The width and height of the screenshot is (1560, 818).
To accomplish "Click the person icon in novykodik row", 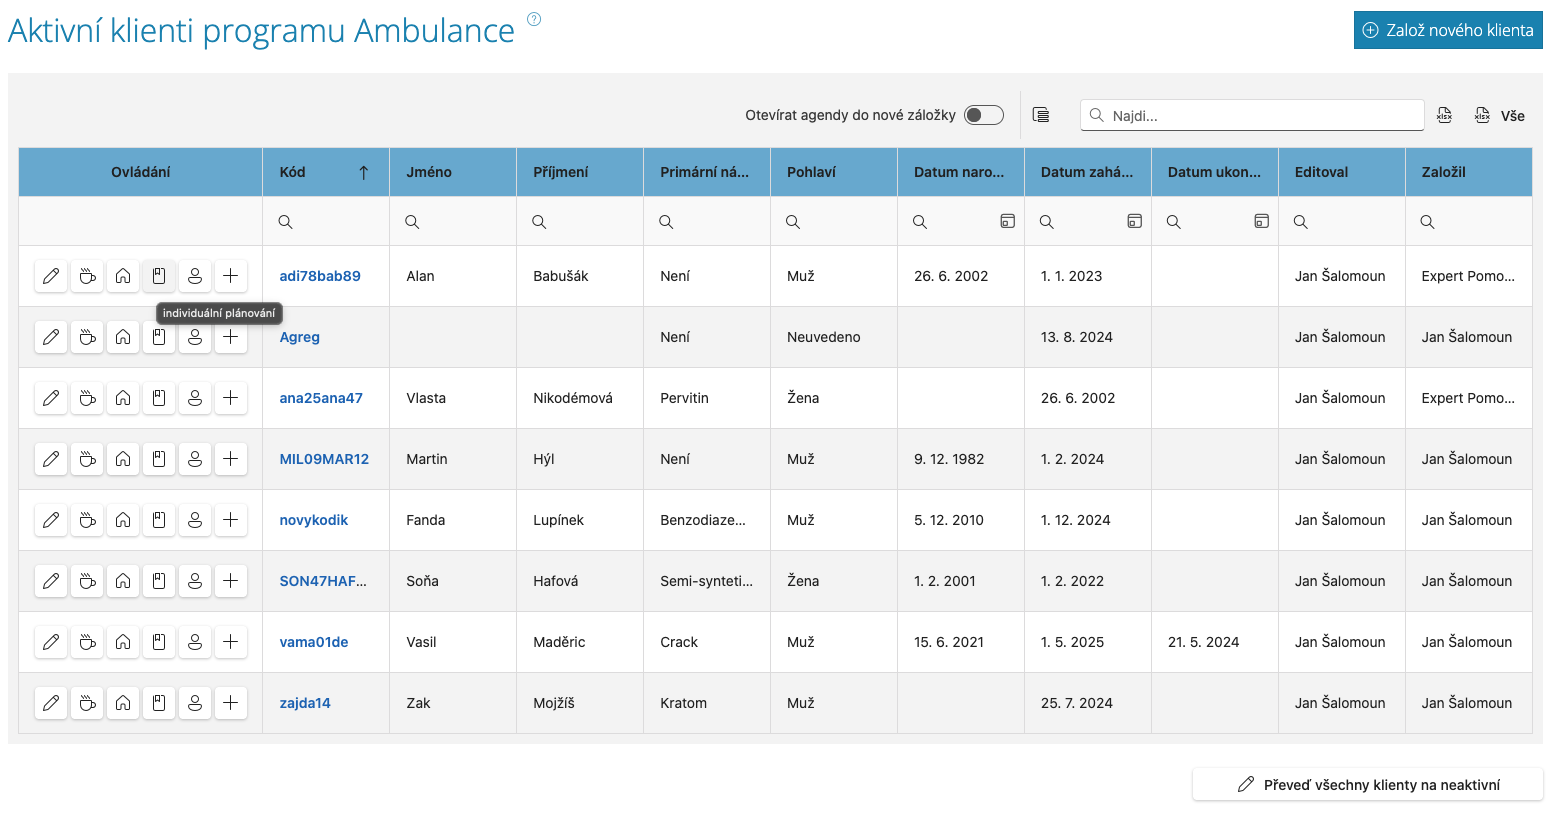I will click(x=195, y=520).
